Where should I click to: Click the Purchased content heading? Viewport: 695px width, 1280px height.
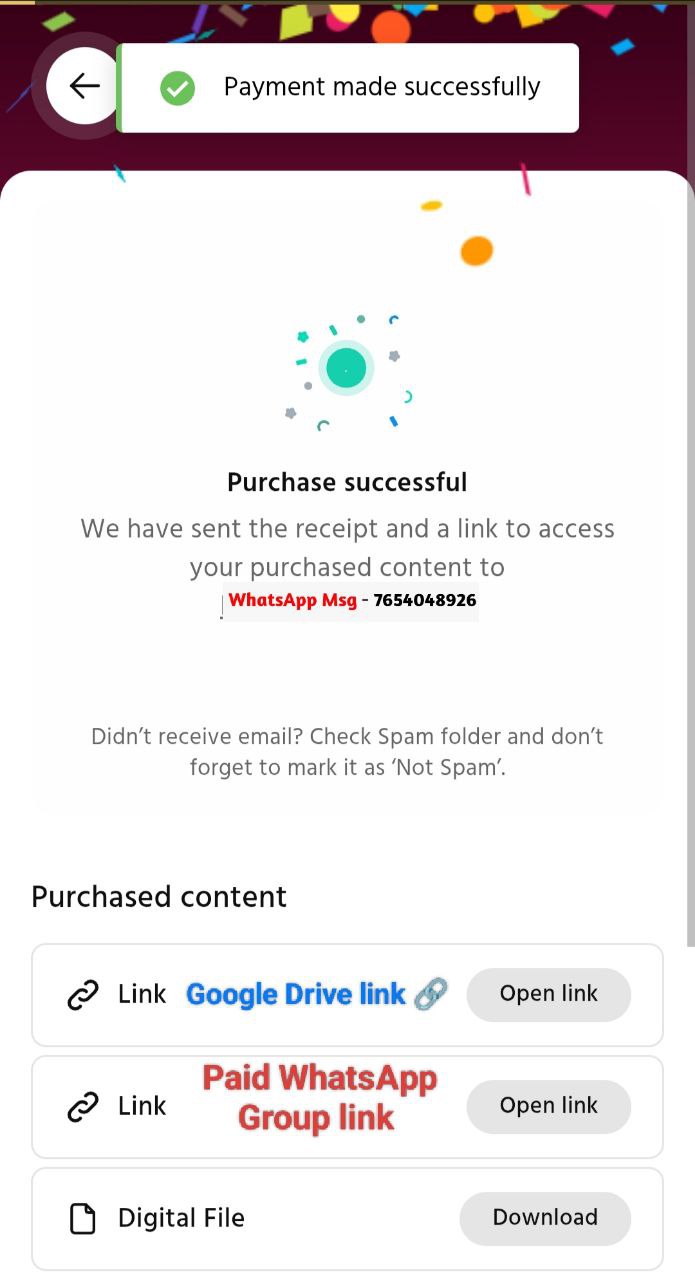tap(159, 897)
